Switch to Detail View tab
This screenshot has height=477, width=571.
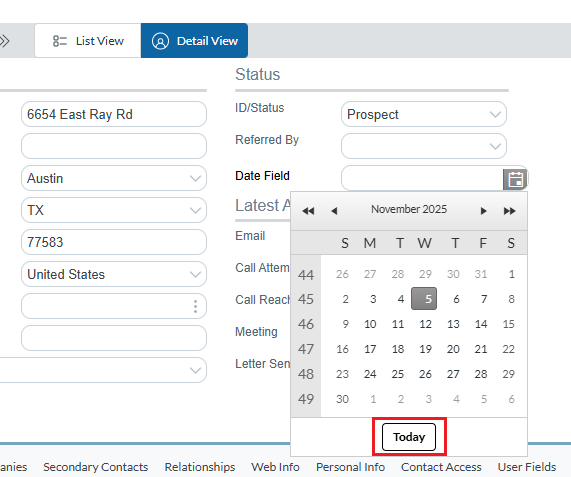(x=194, y=40)
